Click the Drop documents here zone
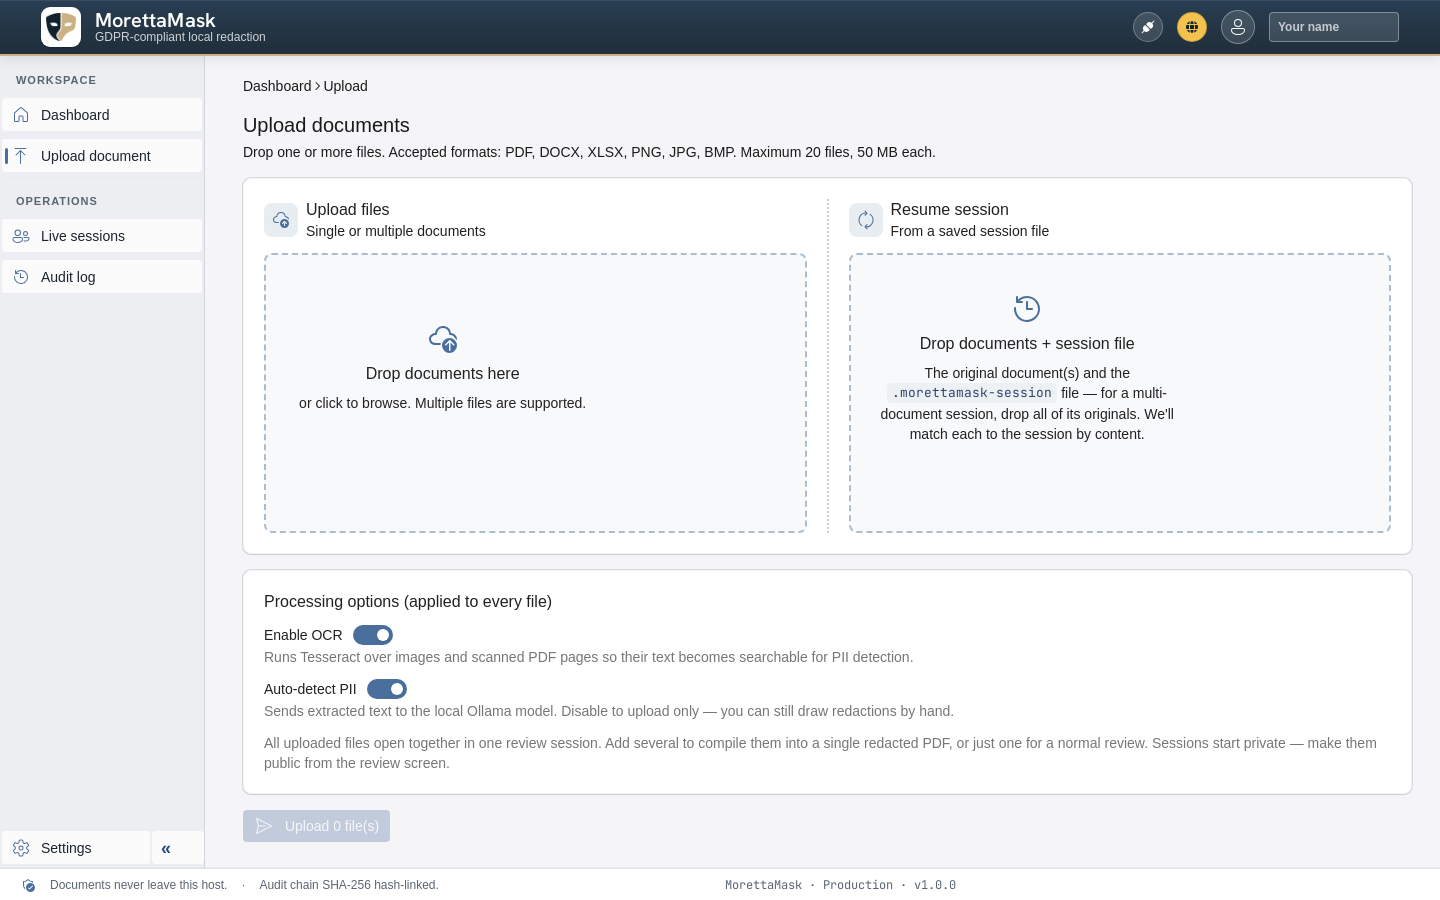The image size is (1440, 900). point(535,393)
